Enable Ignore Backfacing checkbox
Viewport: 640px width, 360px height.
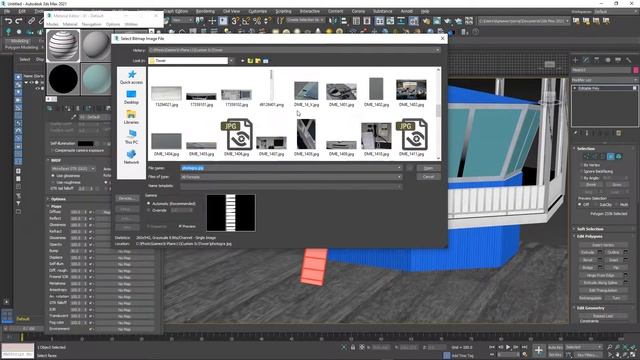(596, 171)
